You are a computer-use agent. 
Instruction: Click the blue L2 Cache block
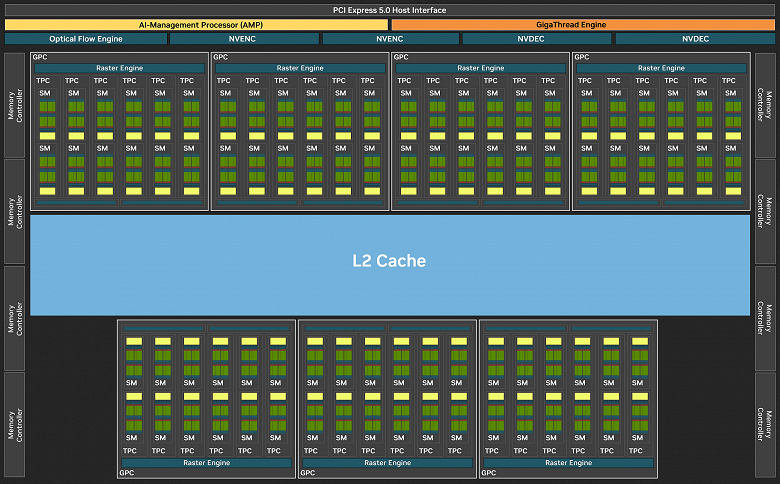pos(390,265)
